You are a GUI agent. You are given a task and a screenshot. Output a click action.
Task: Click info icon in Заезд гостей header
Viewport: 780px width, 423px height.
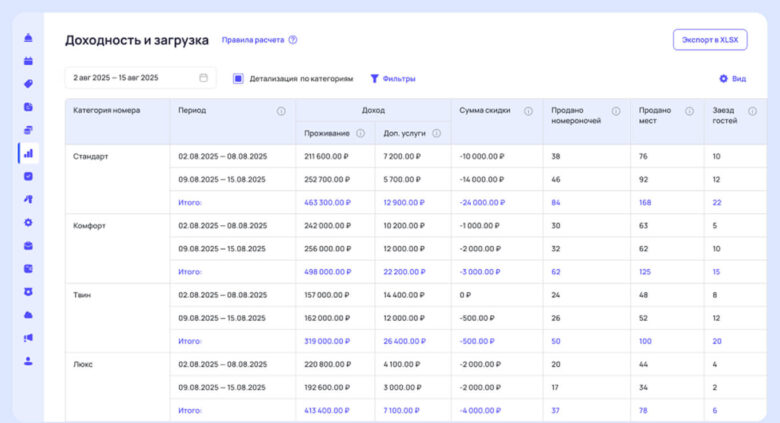point(753,111)
